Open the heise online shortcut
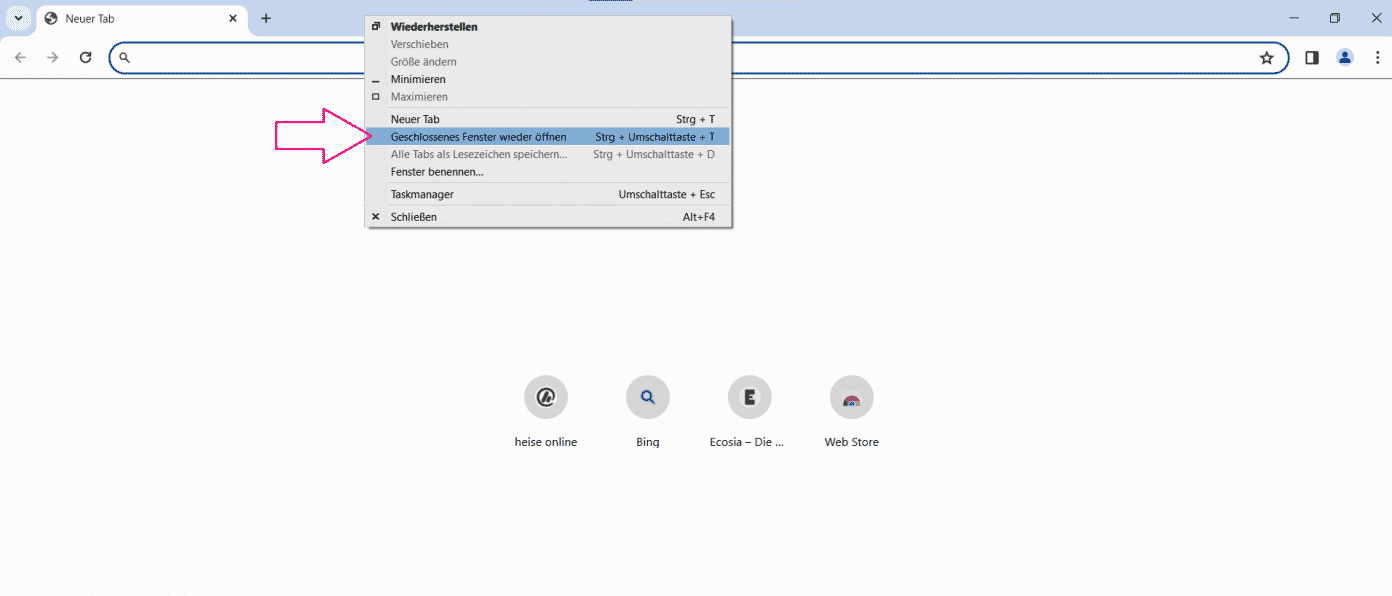This screenshot has height=596, width=1392. click(x=545, y=397)
